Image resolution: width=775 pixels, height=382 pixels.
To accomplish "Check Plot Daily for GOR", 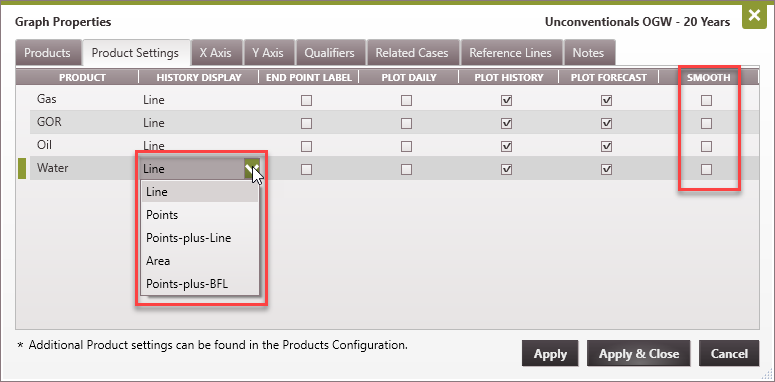I will 406,123.
